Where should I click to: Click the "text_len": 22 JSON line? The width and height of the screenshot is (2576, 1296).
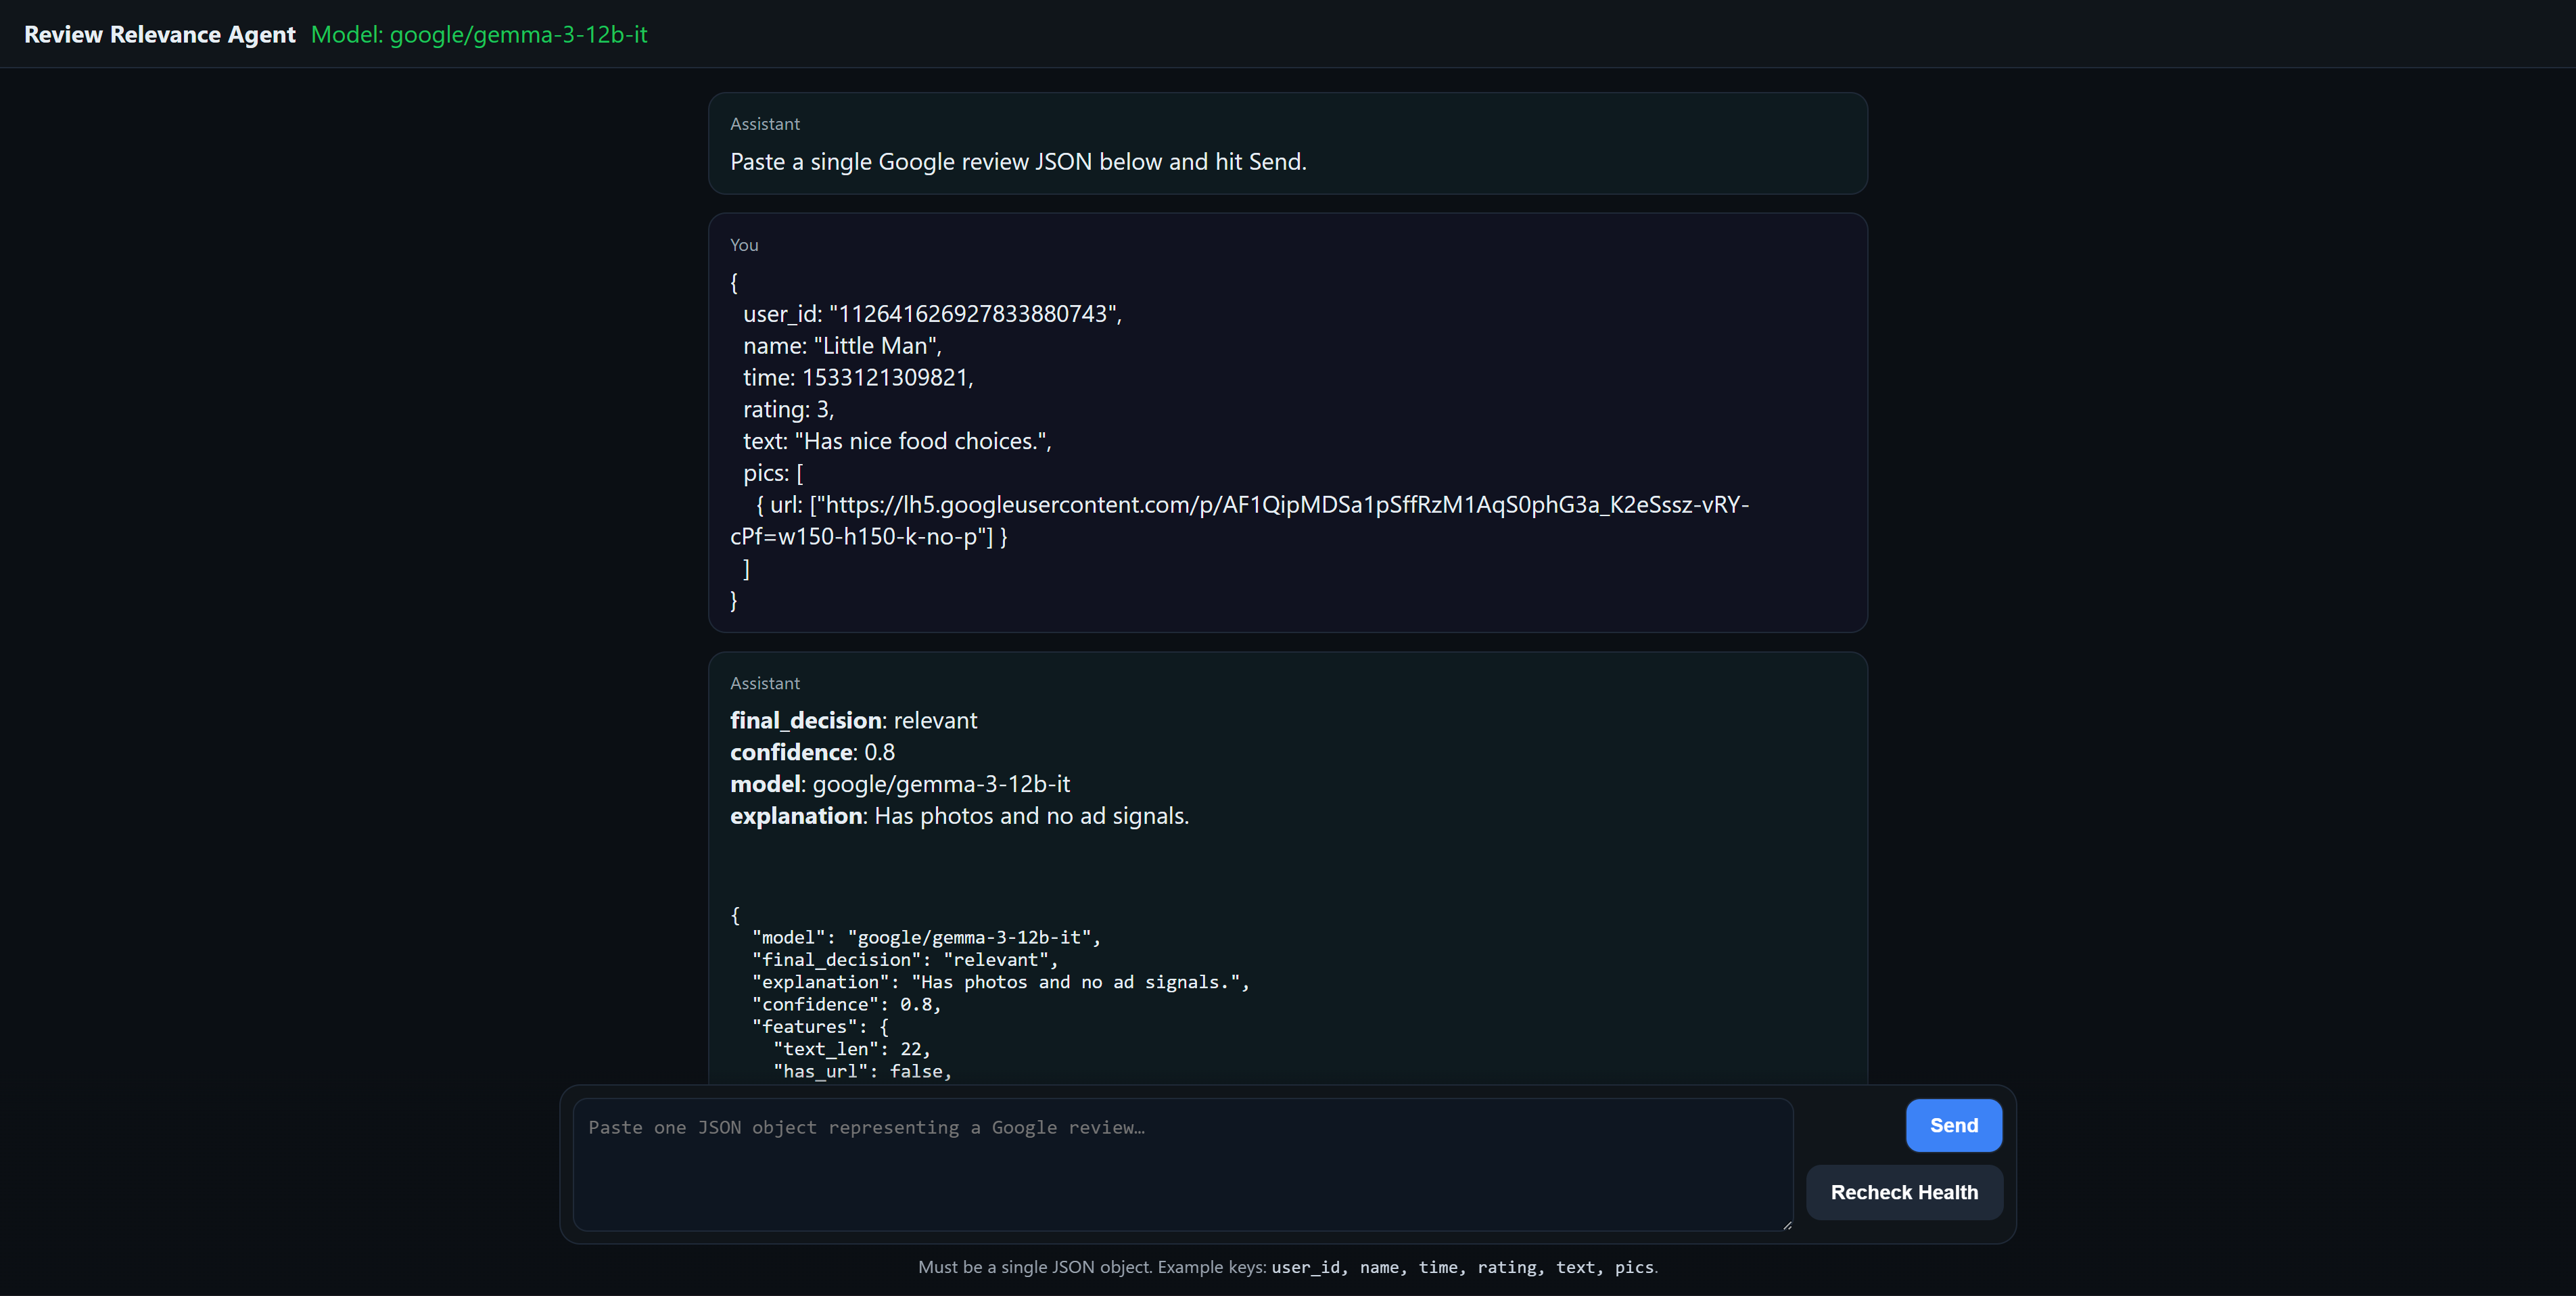click(851, 1049)
